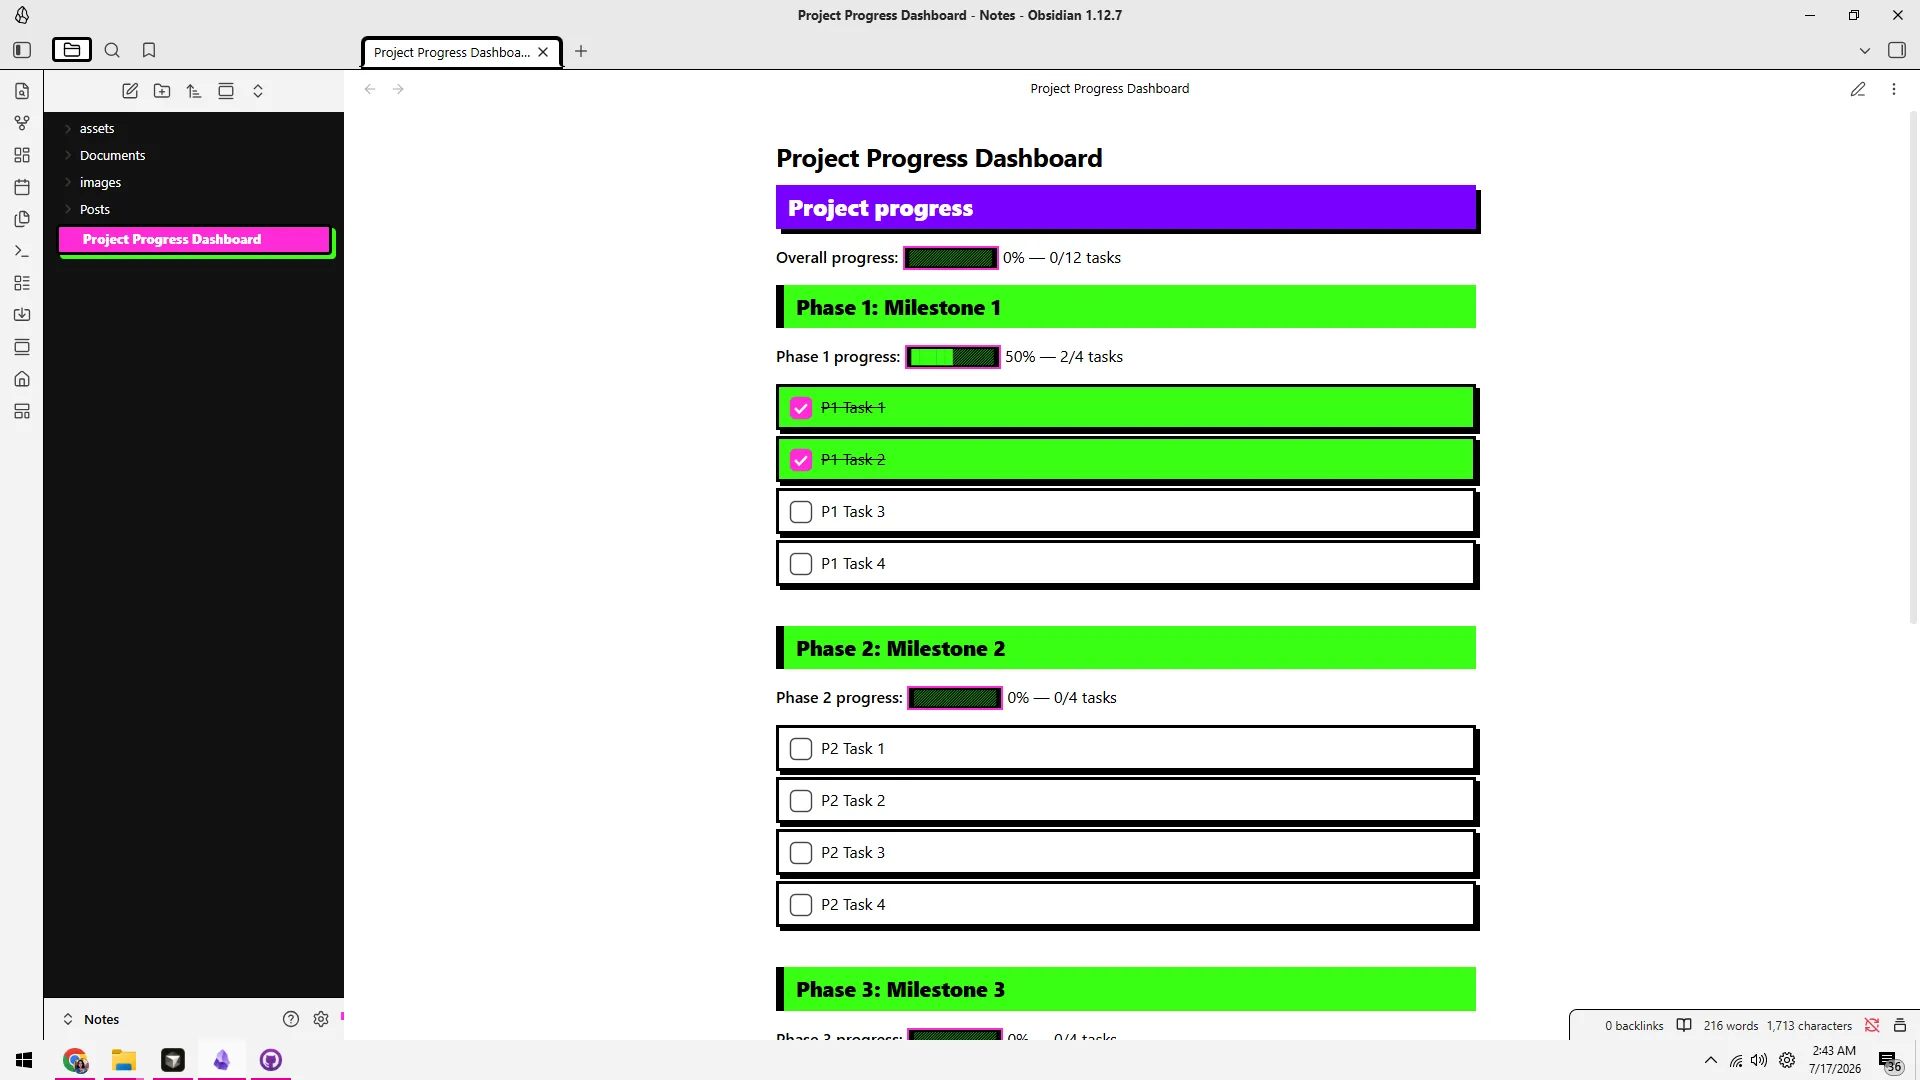
Task: Navigate back with the left arrow
Action: tap(370, 89)
